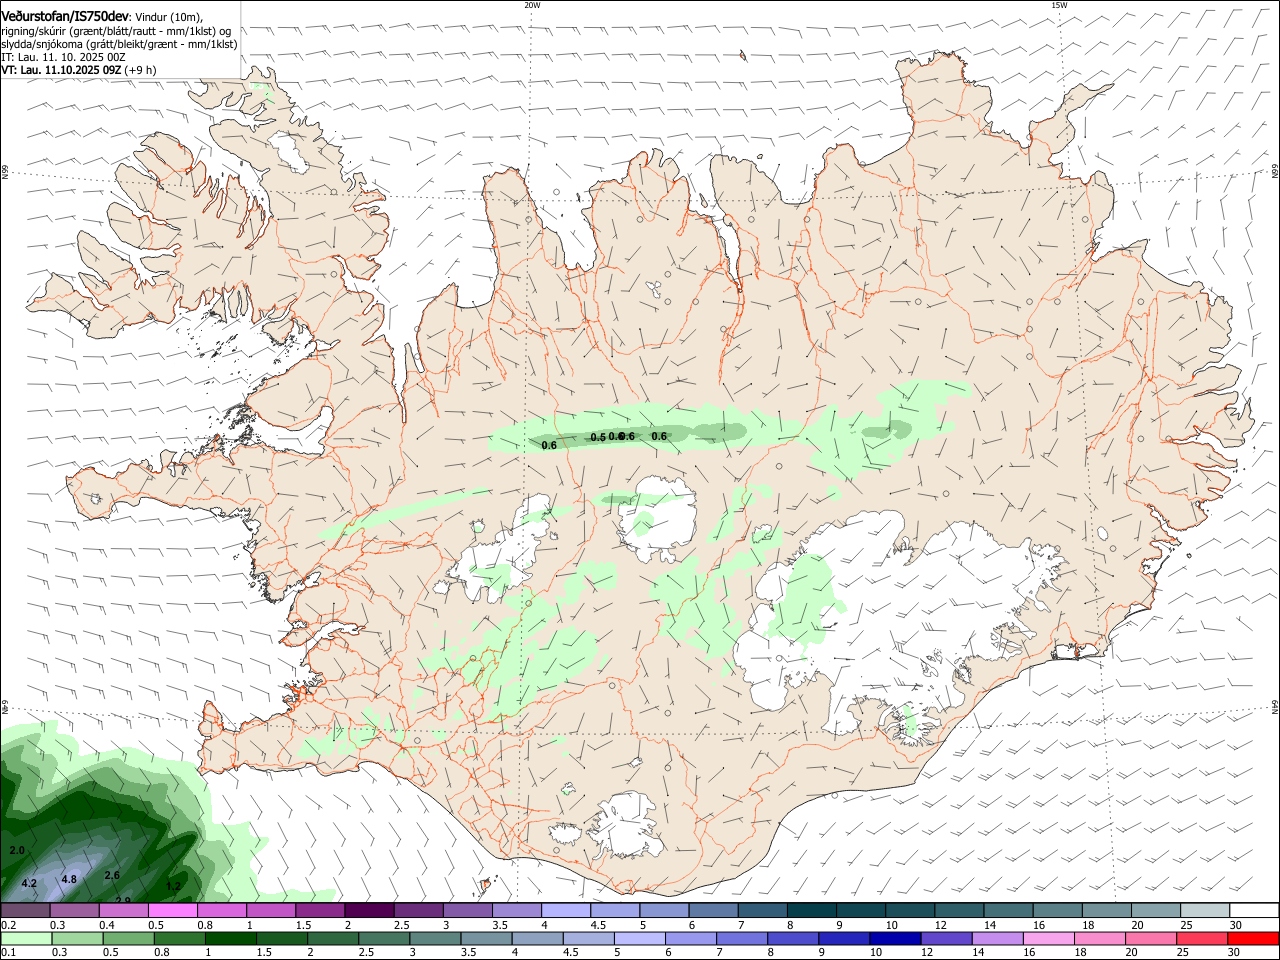Select the palest green first swatch, lower legend

(x=25, y=938)
